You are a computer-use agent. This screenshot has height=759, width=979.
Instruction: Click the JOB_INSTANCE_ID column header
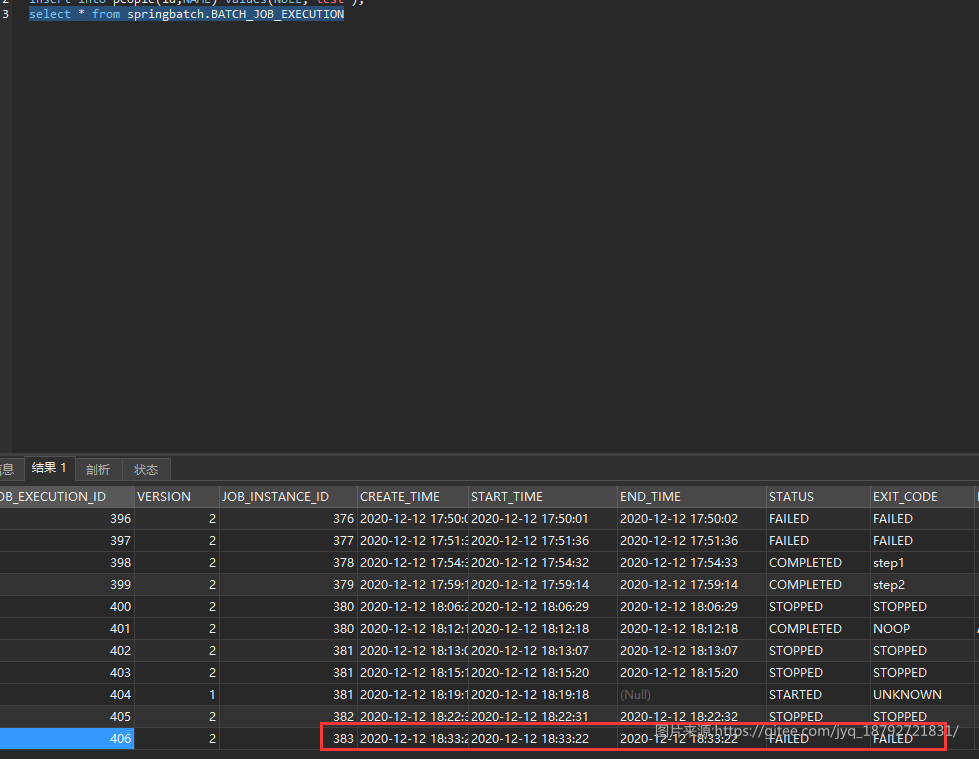click(288, 497)
